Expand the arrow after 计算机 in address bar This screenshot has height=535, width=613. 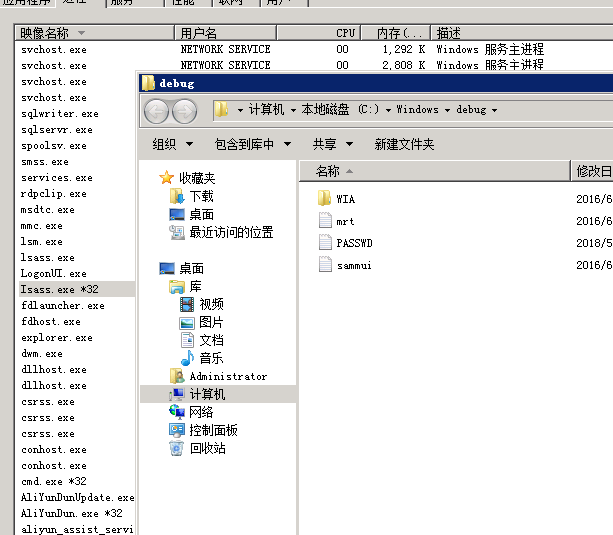pyautogui.click(x=293, y=110)
